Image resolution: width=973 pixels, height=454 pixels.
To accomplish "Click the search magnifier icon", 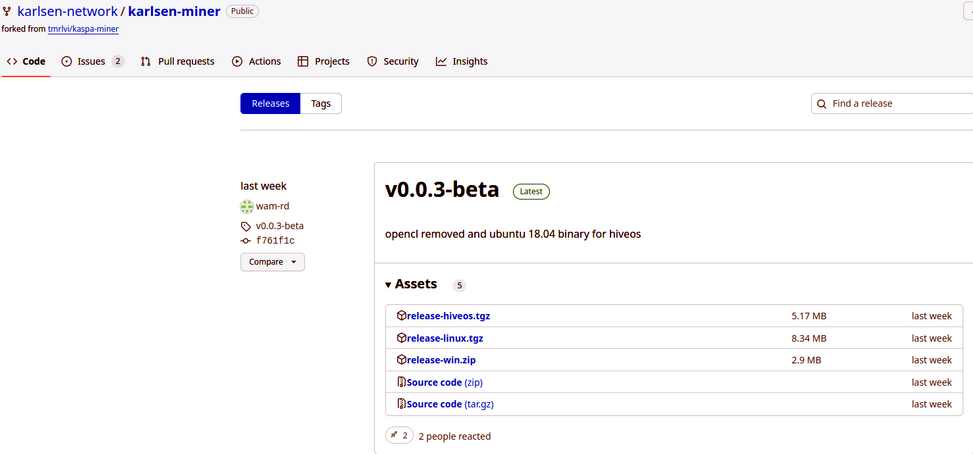I will point(822,104).
